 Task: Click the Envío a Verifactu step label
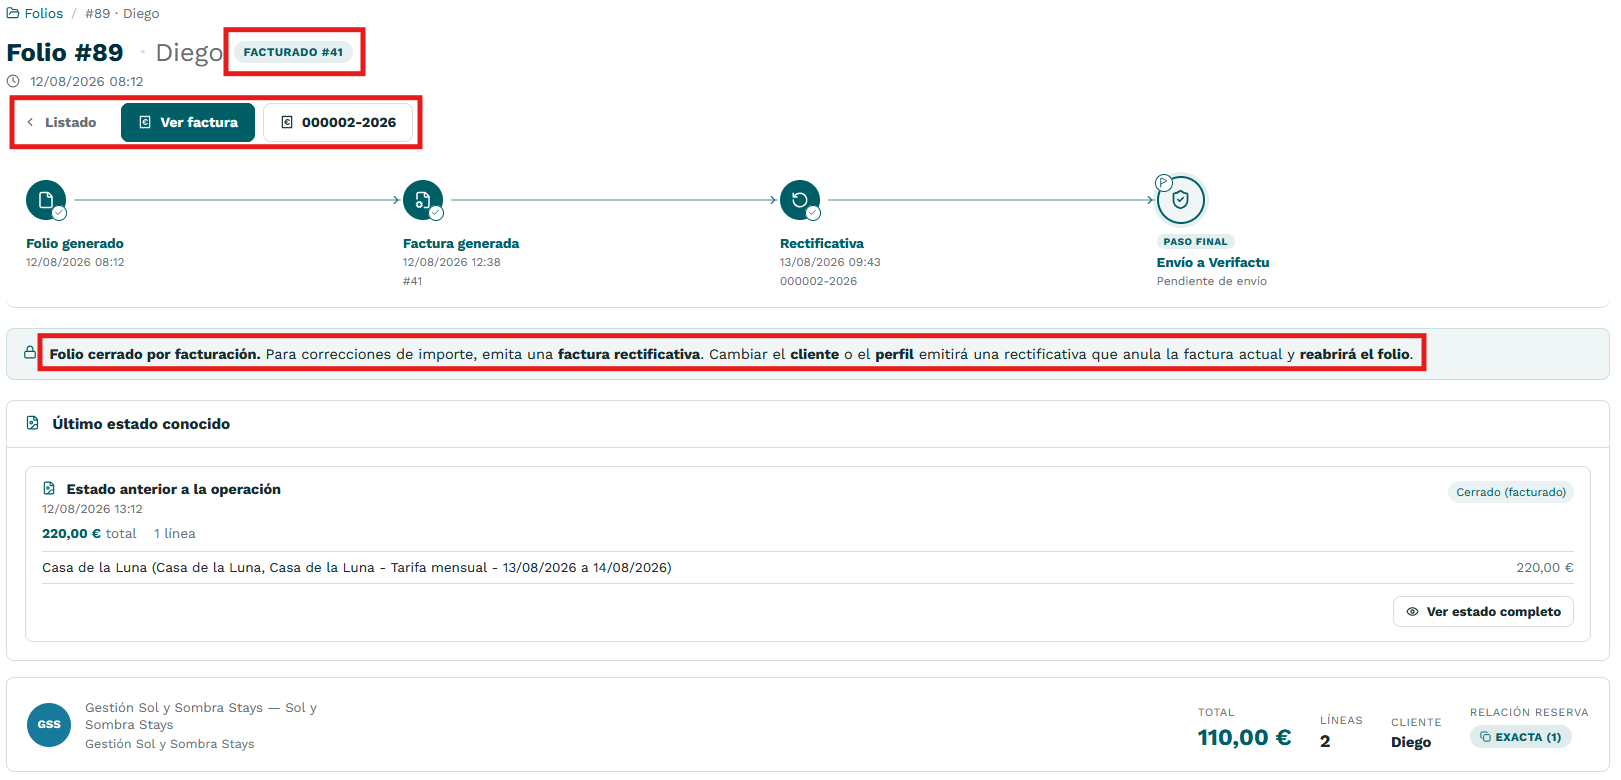click(x=1213, y=262)
